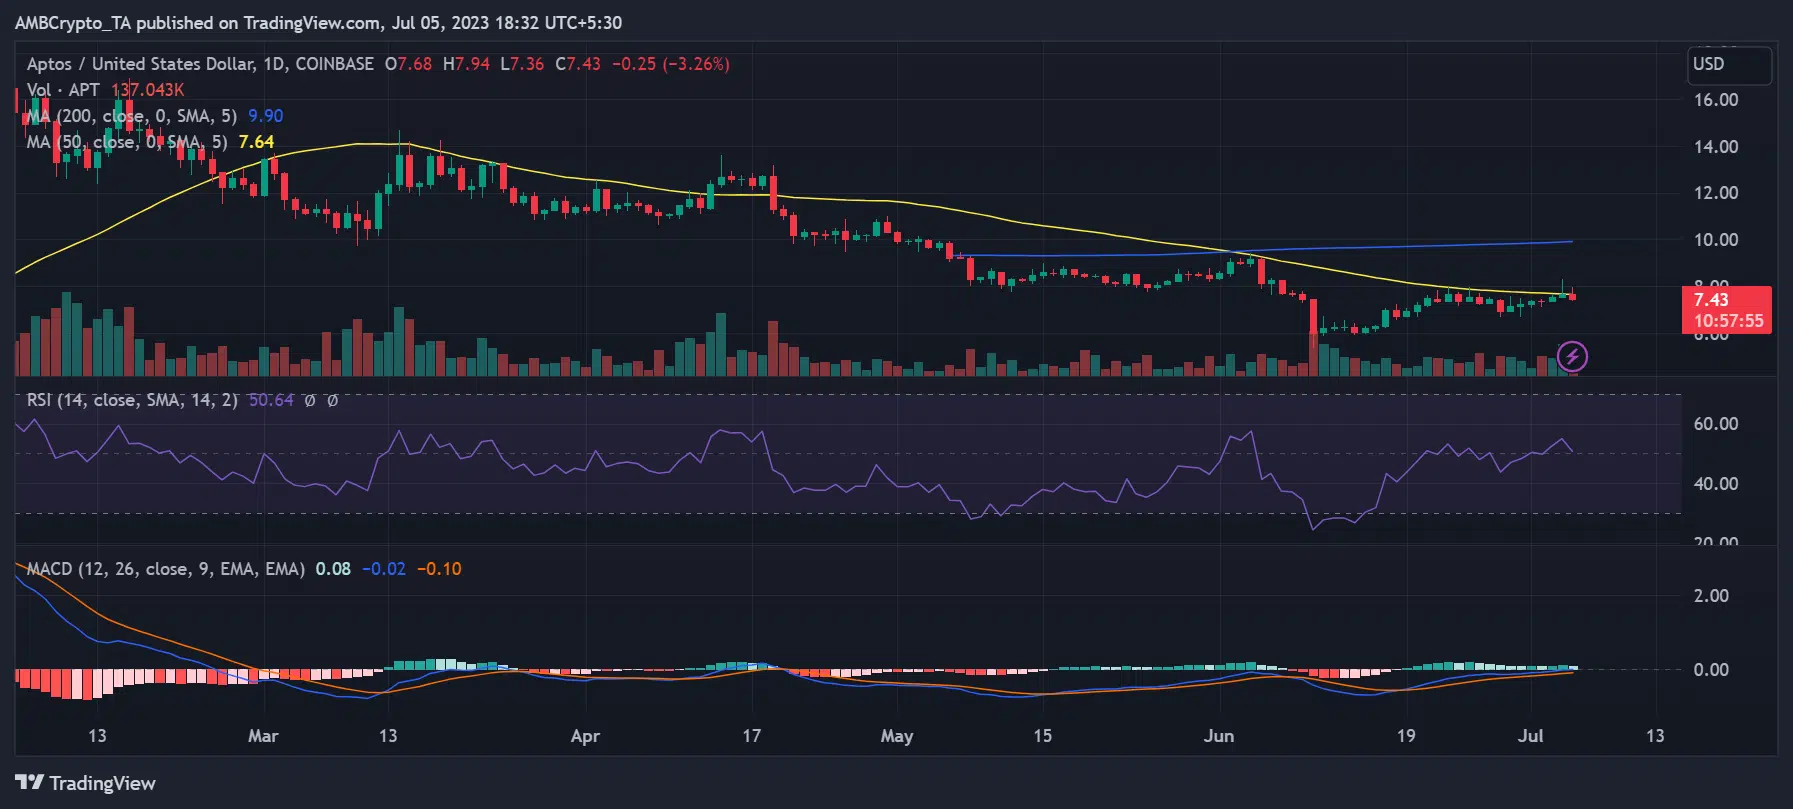The width and height of the screenshot is (1793, 809).
Task: Click the countdown timer 10:57:55
Action: point(1729,321)
